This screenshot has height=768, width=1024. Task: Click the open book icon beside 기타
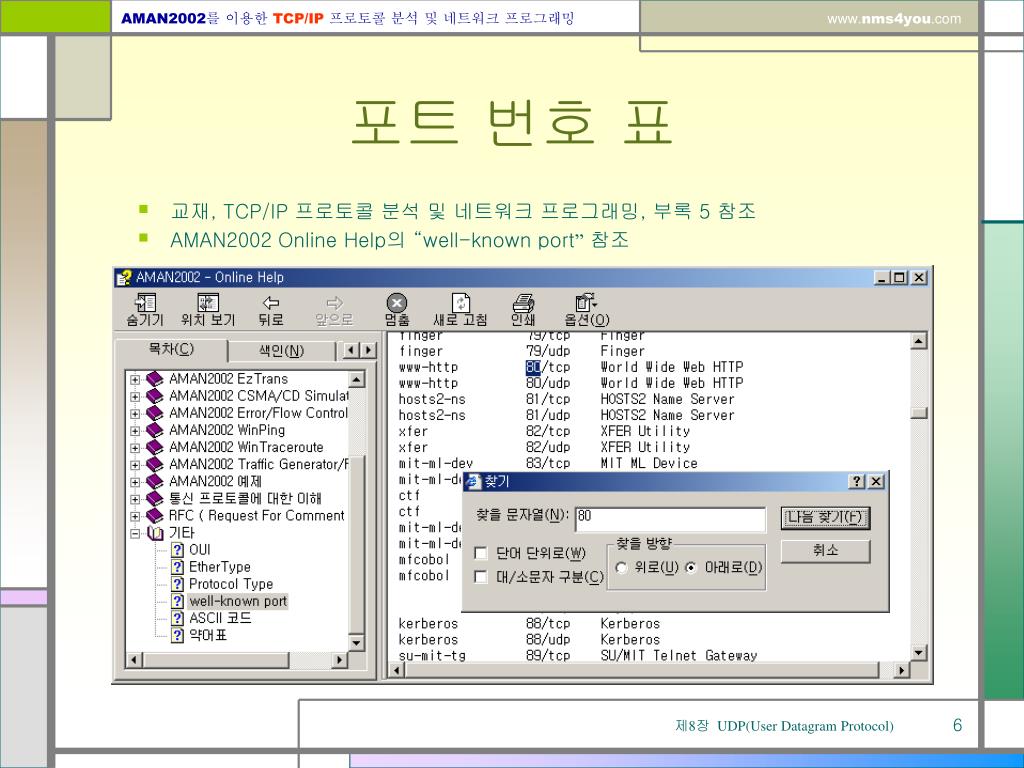tap(155, 533)
